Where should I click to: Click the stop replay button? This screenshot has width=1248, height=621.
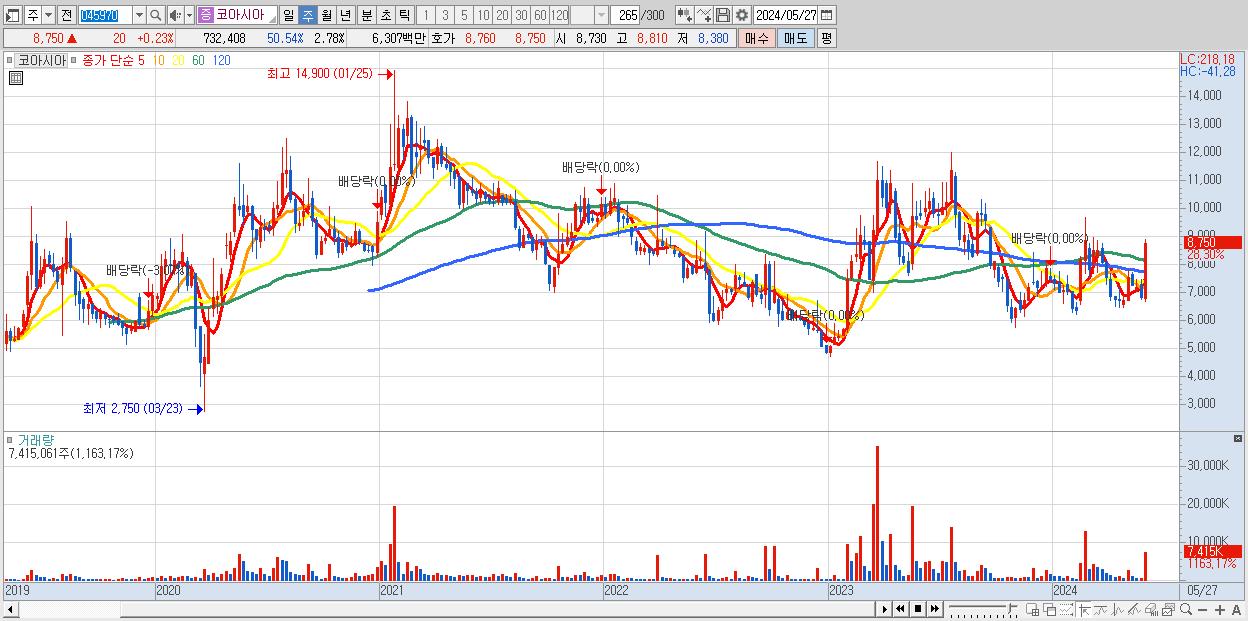pyautogui.click(x=918, y=609)
